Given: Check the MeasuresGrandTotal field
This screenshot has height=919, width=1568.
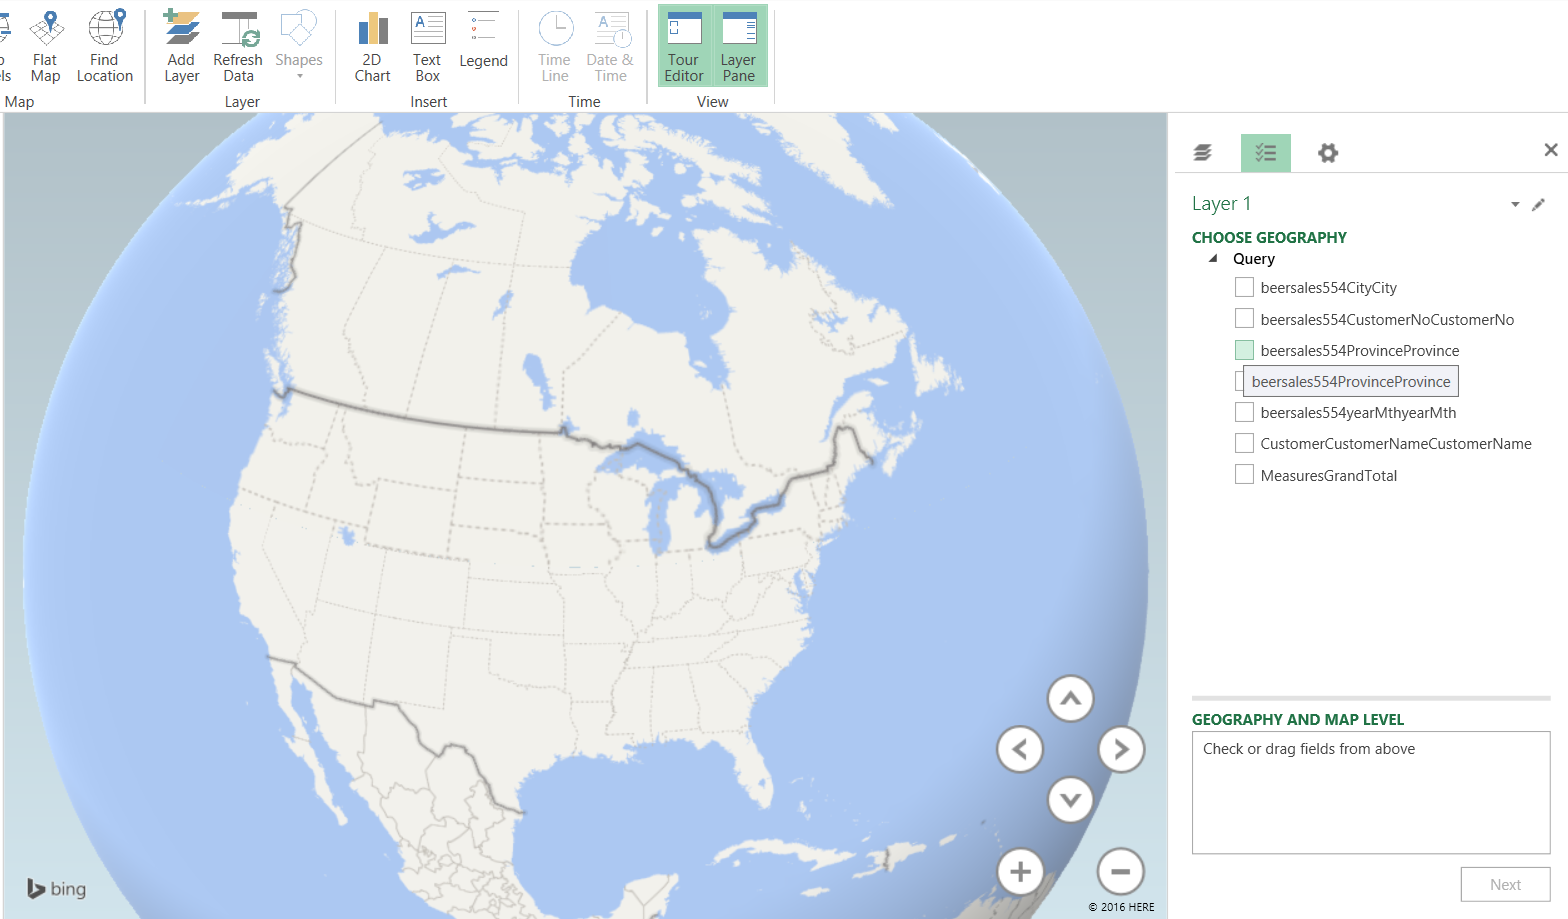Looking at the screenshot, I should point(1244,474).
